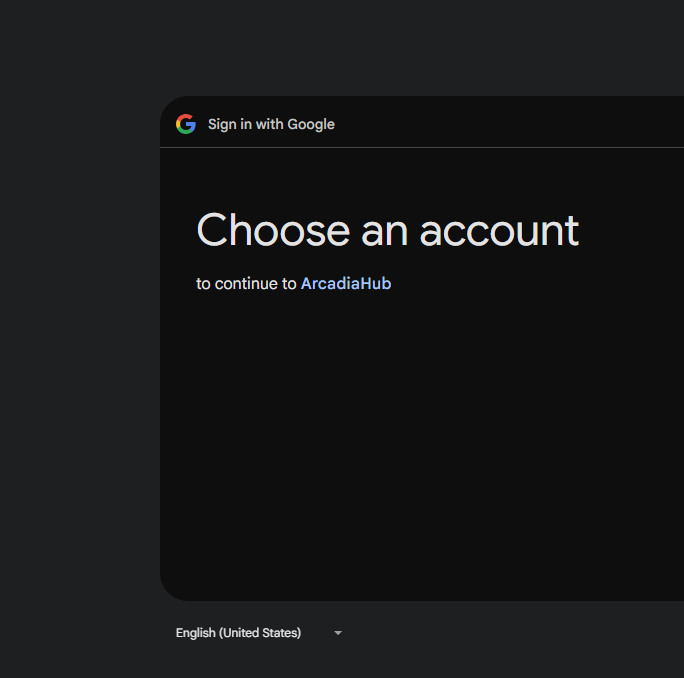Click the Google "G" logo
The image size is (684, 678).
185,124
